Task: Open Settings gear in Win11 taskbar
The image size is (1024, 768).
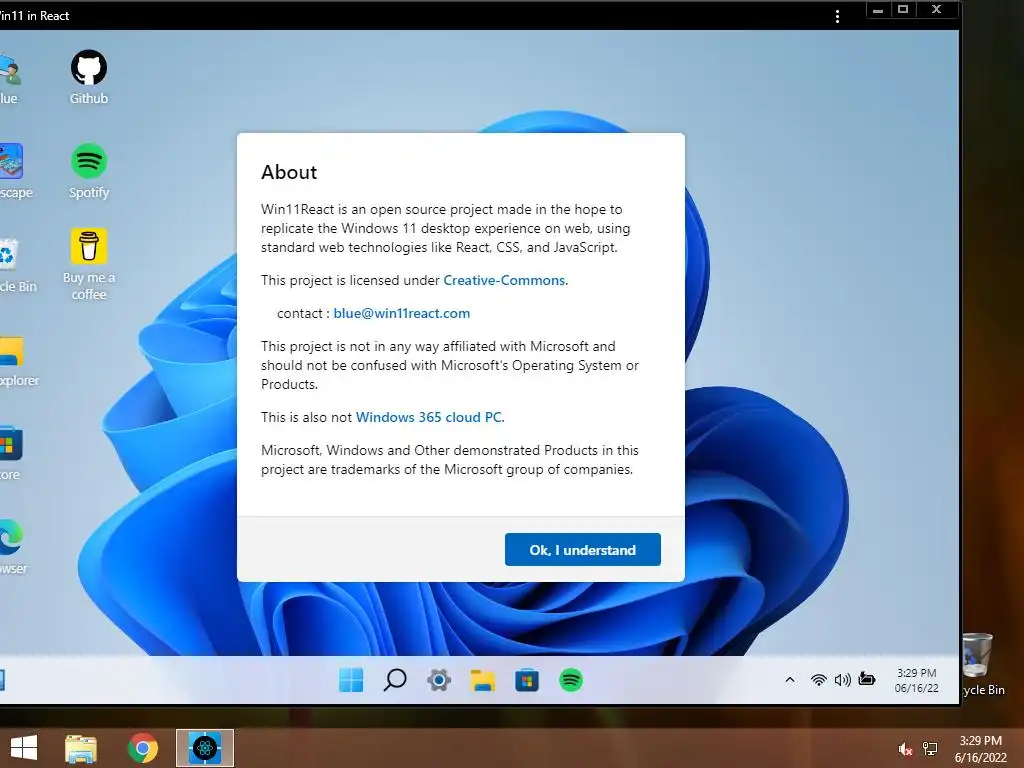Action: pos(439,680)
